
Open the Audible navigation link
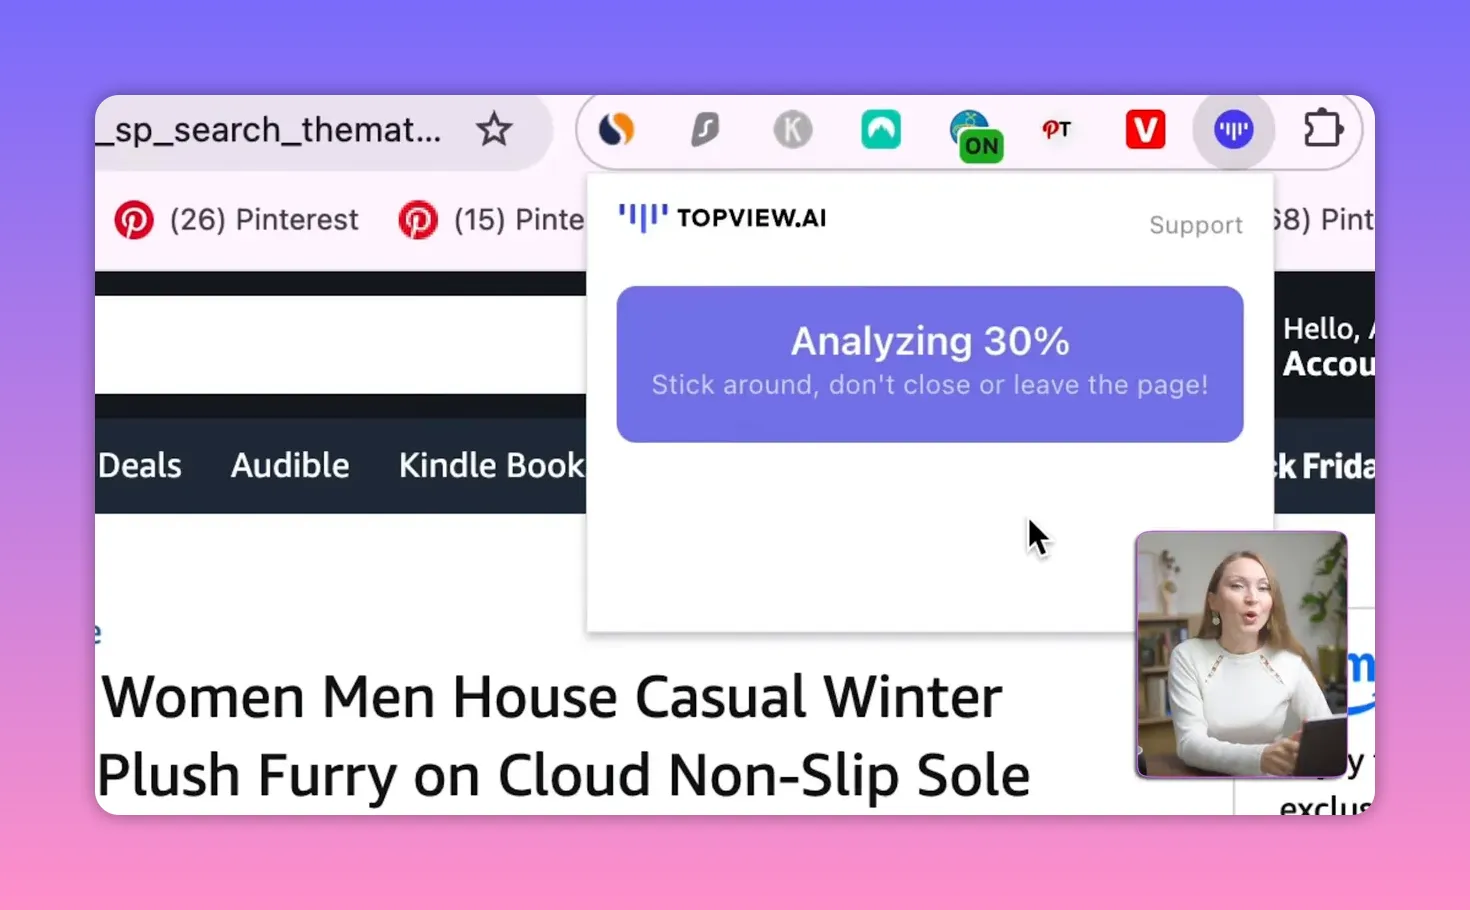[x=290, y=464]
